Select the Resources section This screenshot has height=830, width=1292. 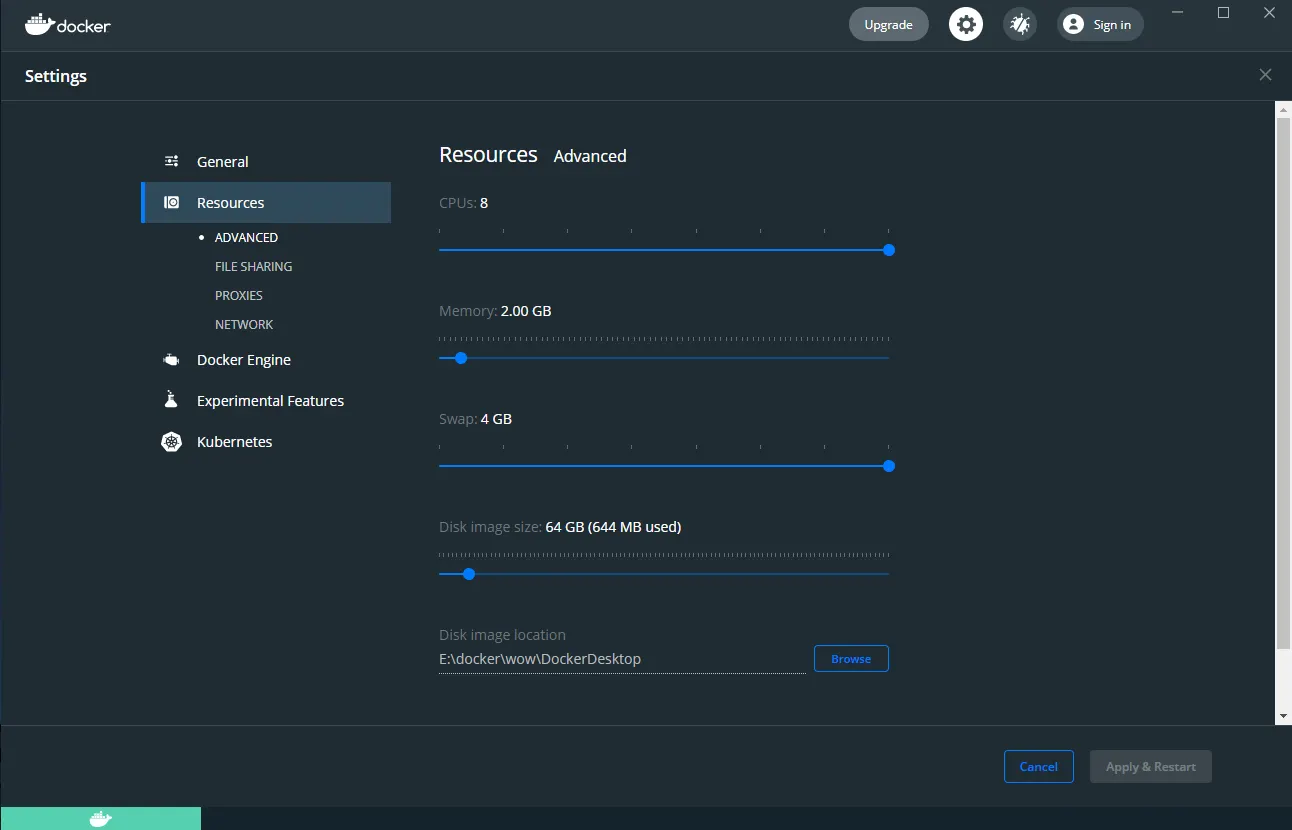(x=266, y=202)
